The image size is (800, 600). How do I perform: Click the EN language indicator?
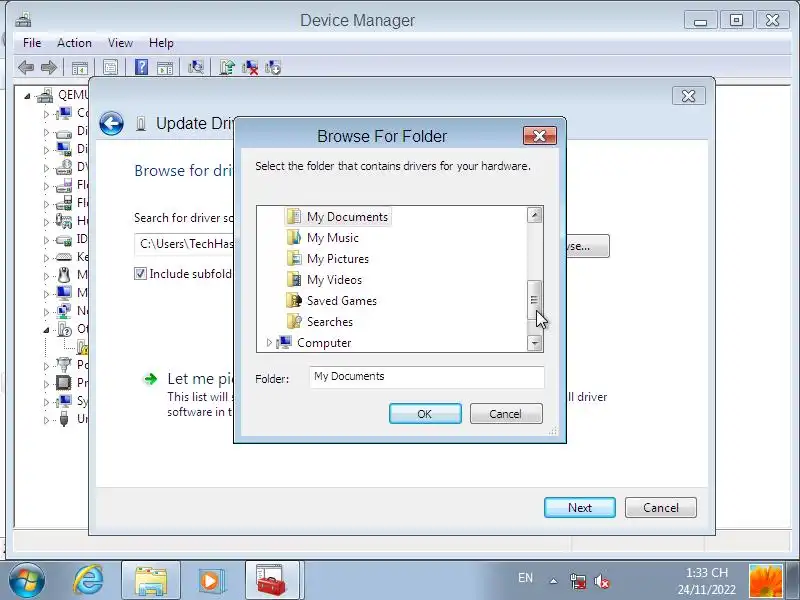pos(526,578)
